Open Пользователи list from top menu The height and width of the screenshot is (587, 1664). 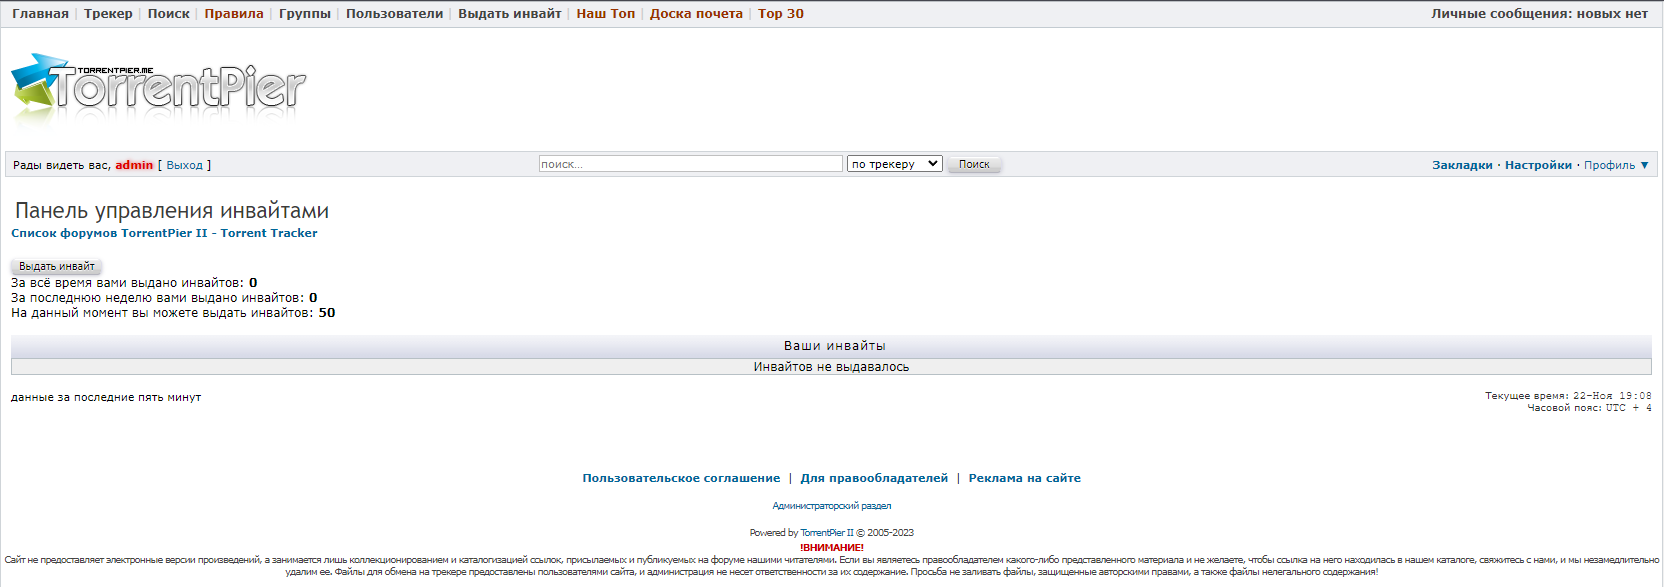(x=394, y=14)
